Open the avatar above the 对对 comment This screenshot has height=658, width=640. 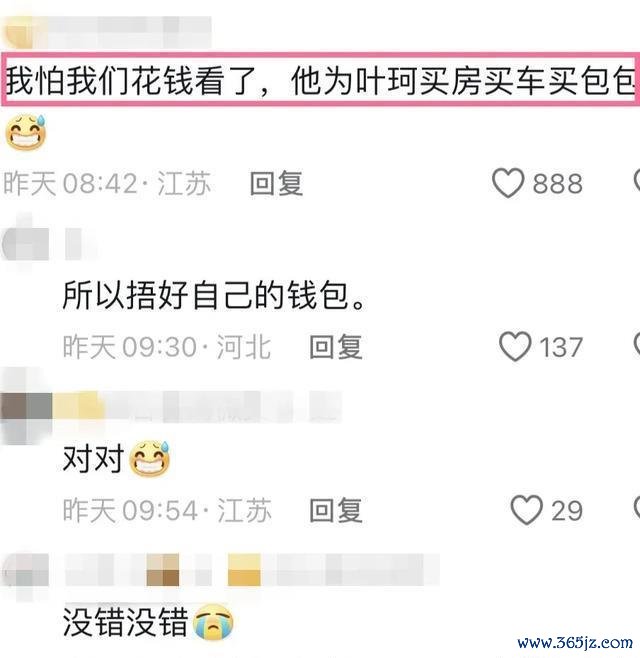click(26, 406)
